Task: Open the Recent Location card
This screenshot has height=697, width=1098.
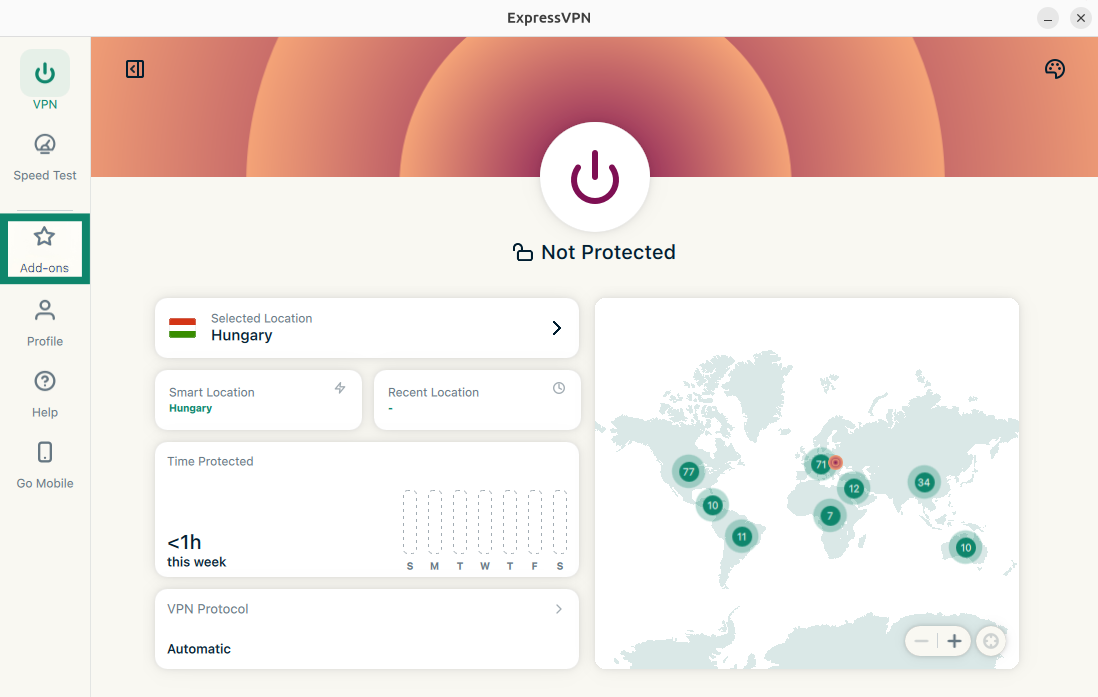Action: click(477, 400)
